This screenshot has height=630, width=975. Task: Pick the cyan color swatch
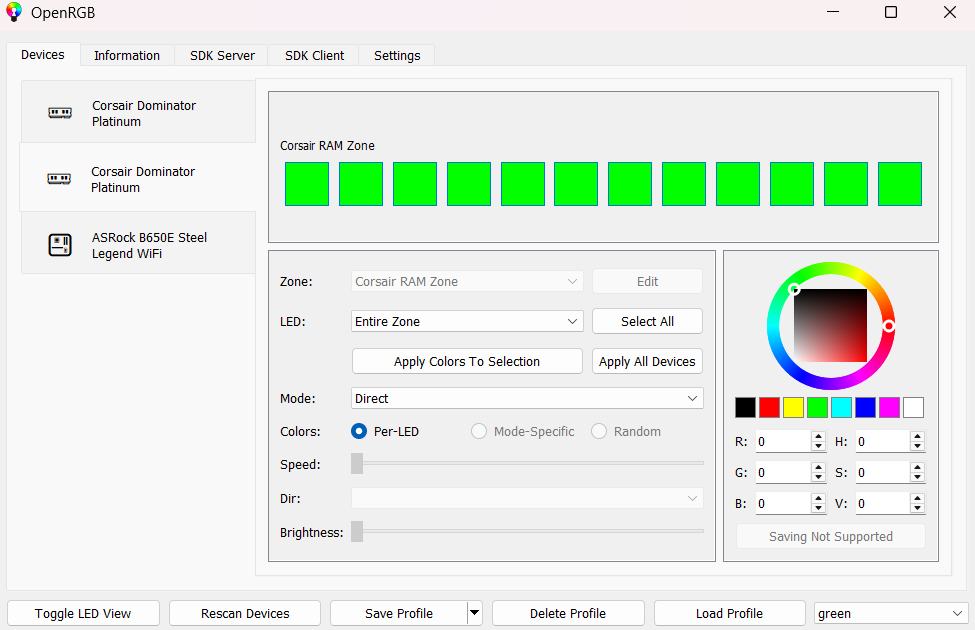pos(841,407)
